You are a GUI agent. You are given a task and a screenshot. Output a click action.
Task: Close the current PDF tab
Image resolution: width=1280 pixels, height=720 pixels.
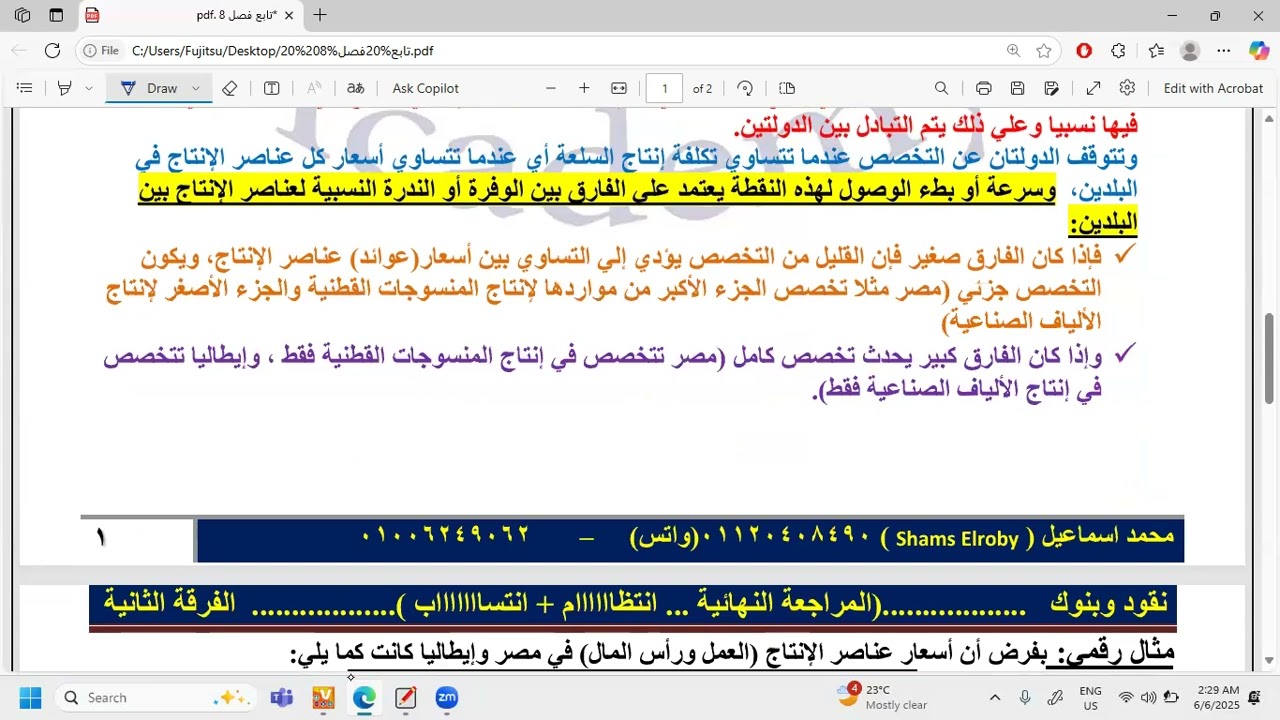coord(288,15)
